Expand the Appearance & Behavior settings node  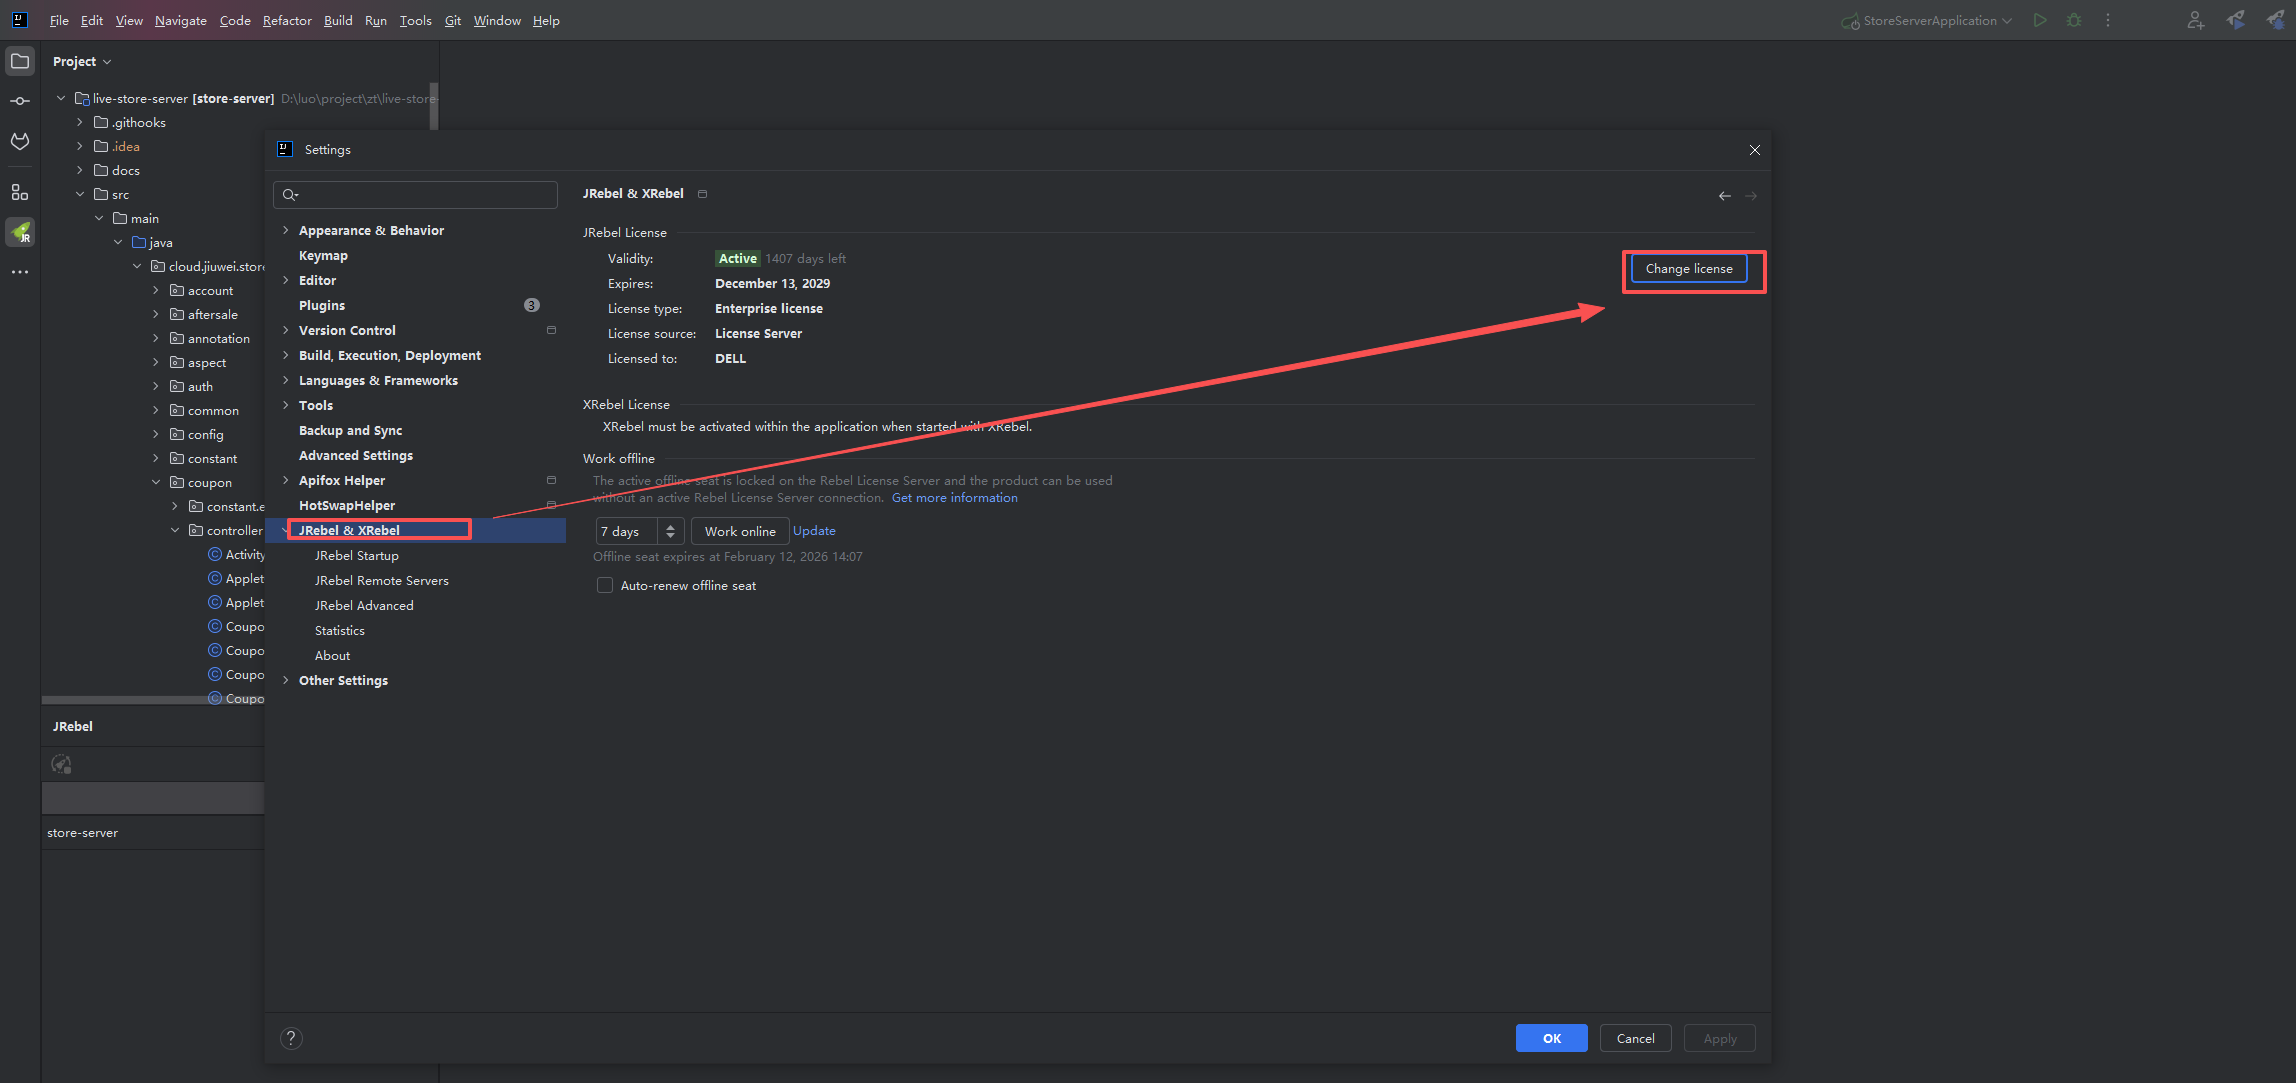tap(286, 230)
